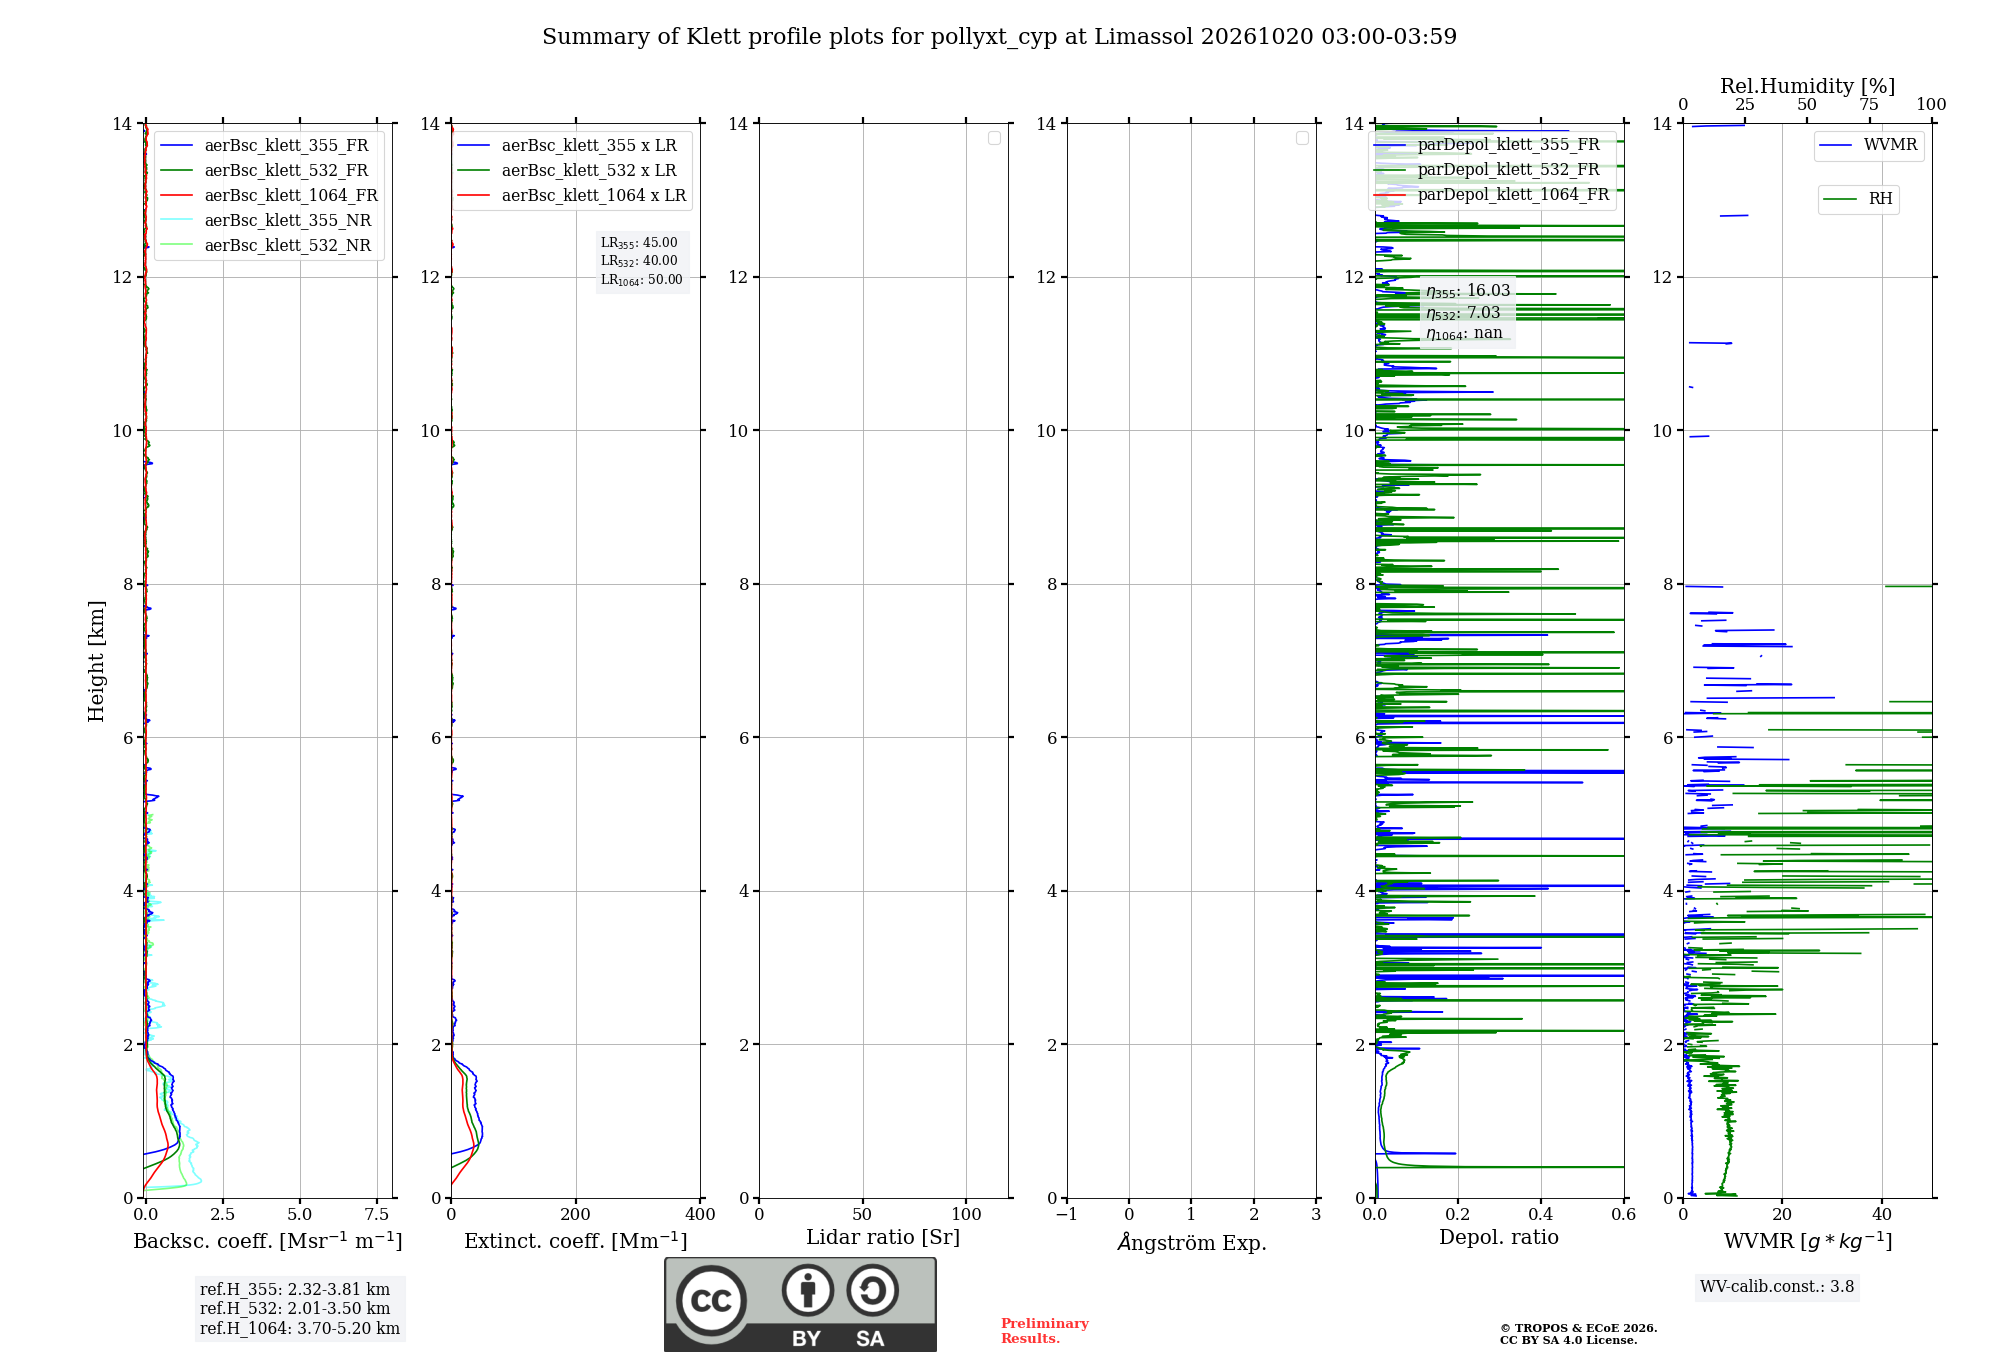Select the η1064: nan value

click(1464, 334)
